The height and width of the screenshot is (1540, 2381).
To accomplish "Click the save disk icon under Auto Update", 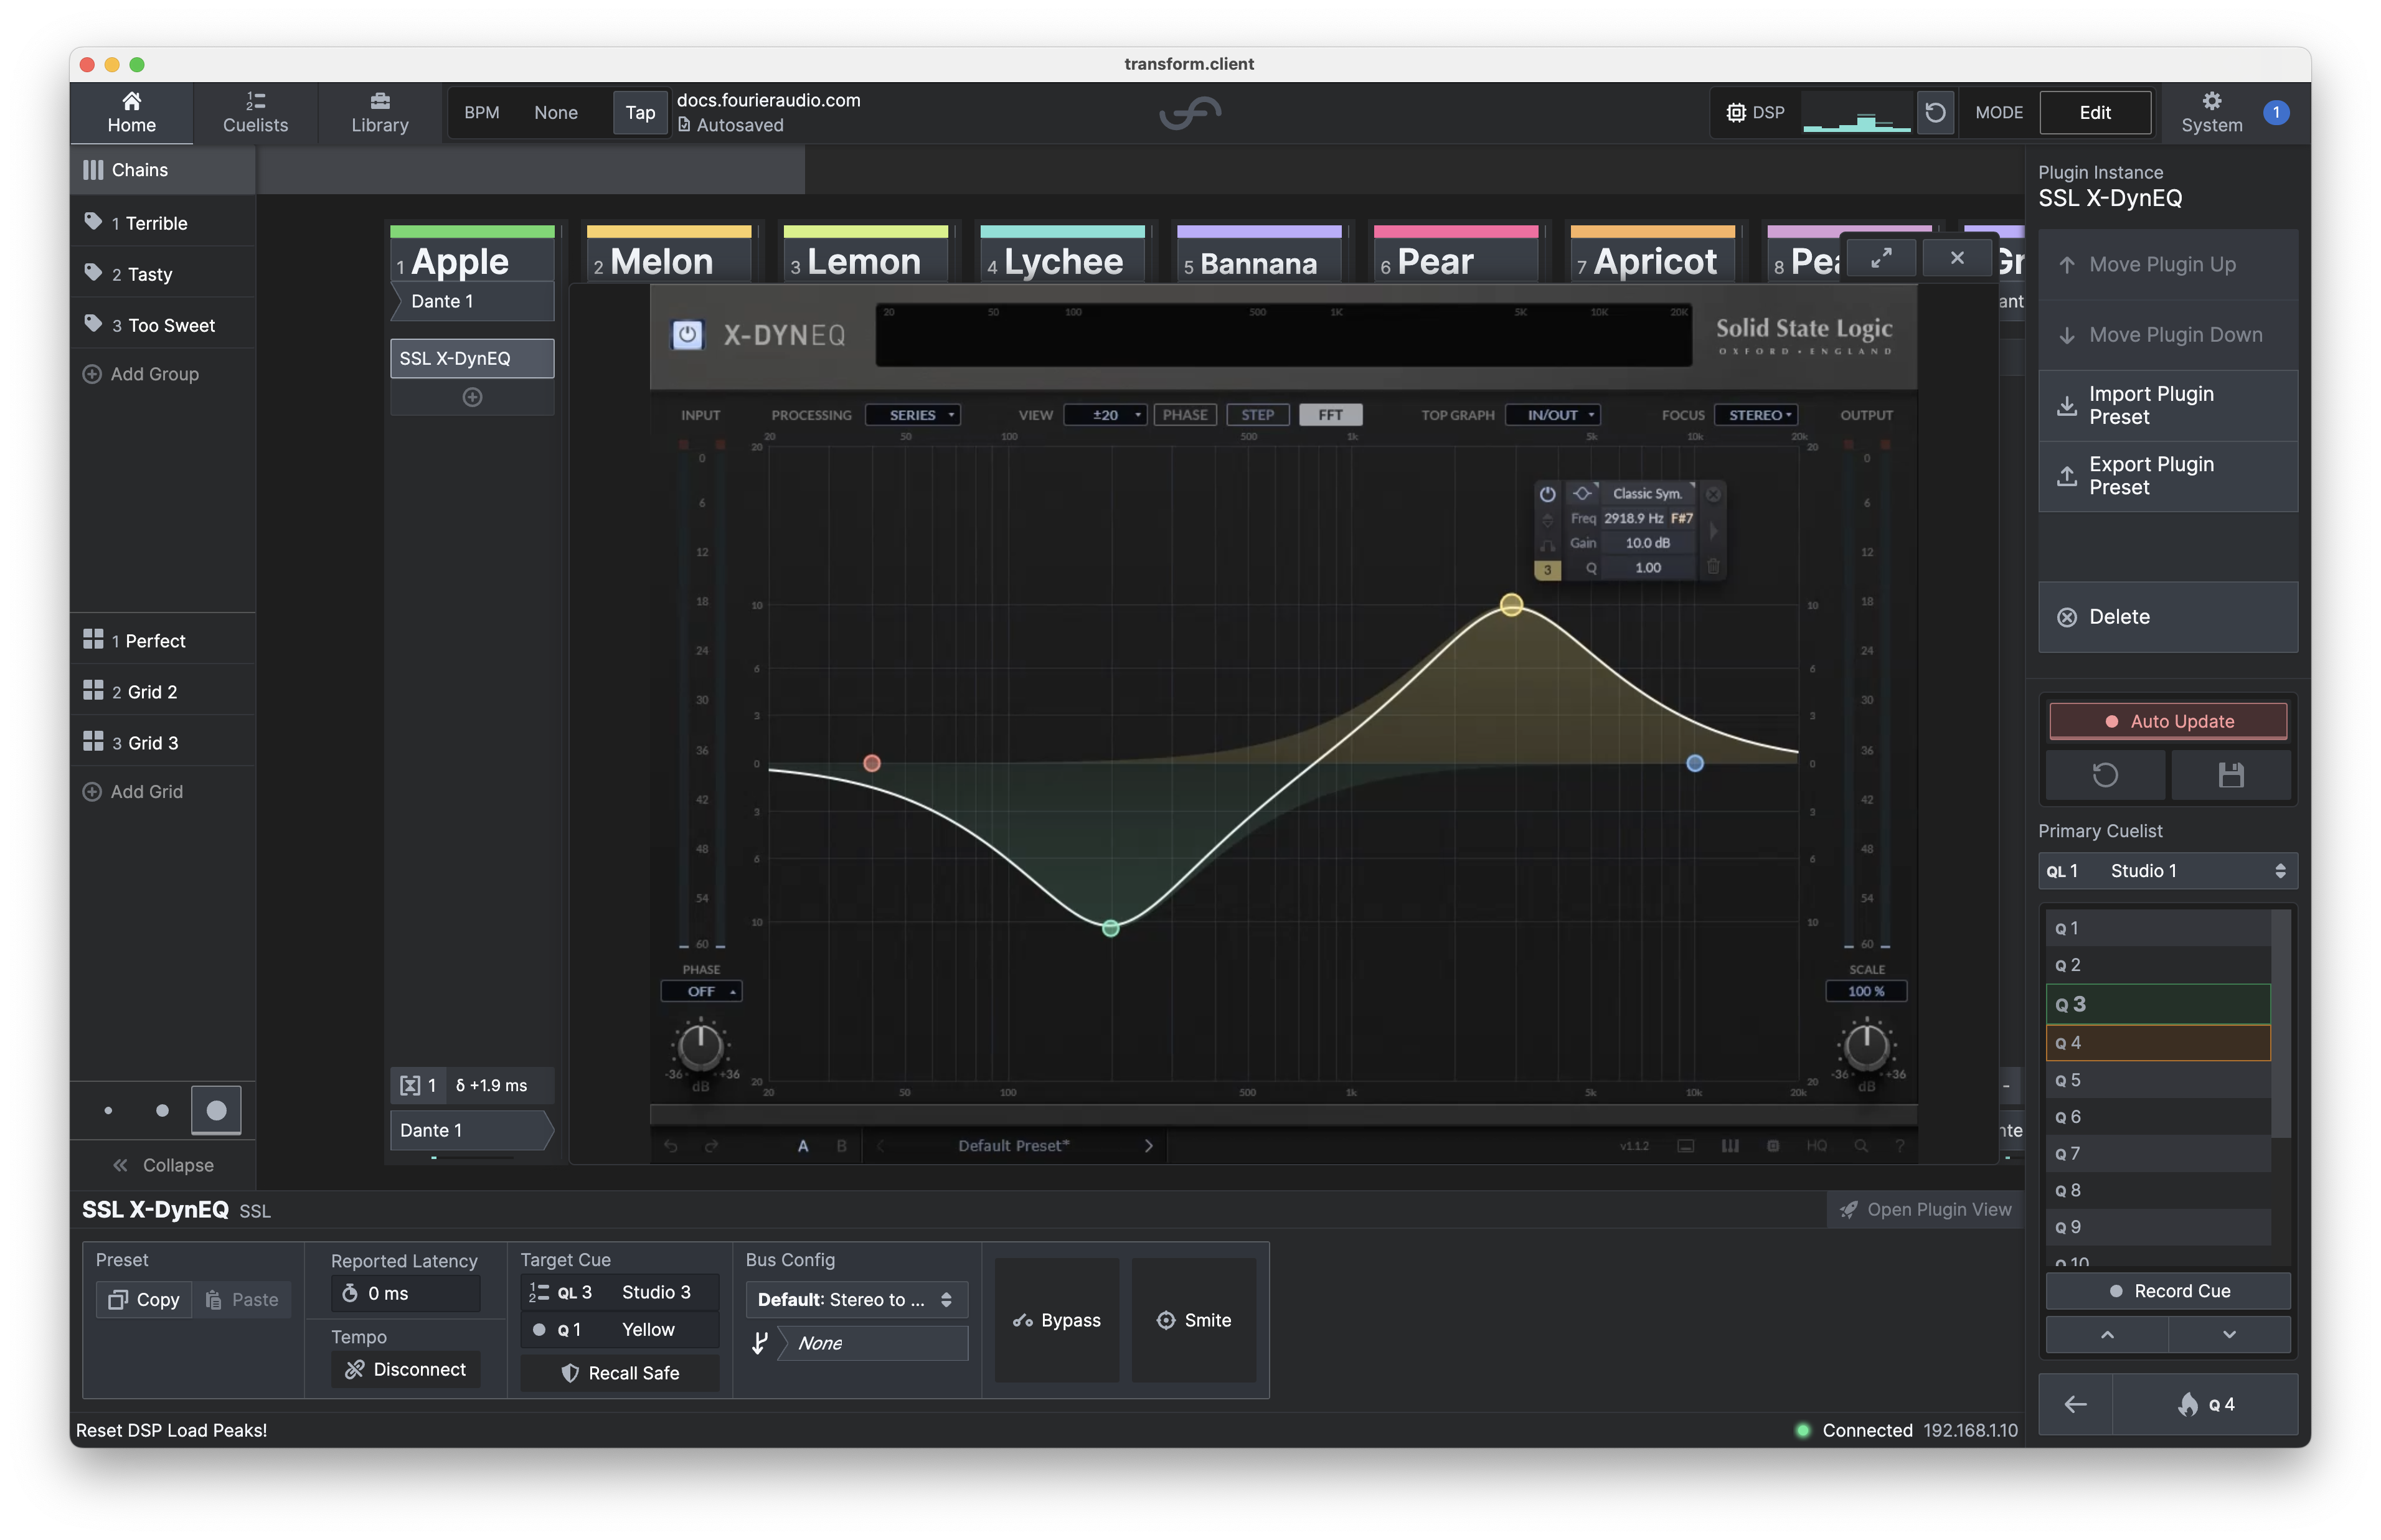I will coord(2230,775).
